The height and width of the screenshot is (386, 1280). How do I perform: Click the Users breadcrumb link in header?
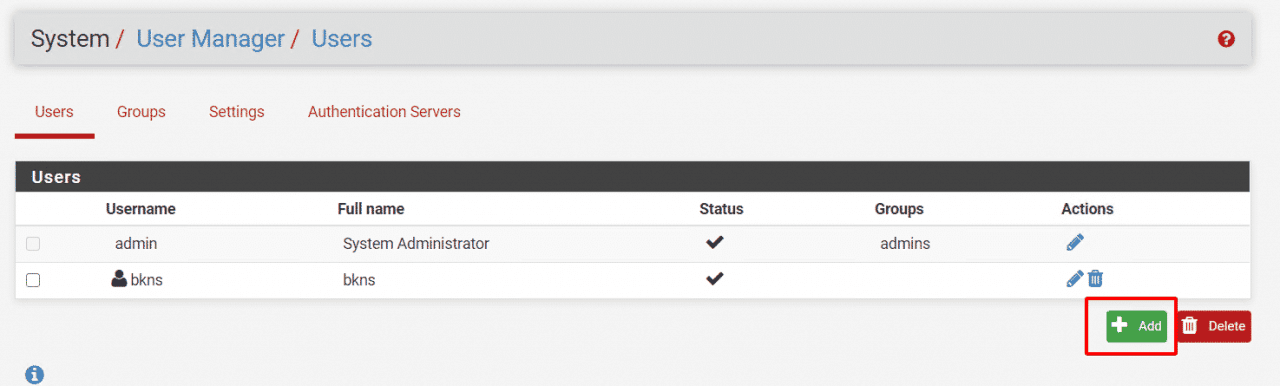(342, 39)
